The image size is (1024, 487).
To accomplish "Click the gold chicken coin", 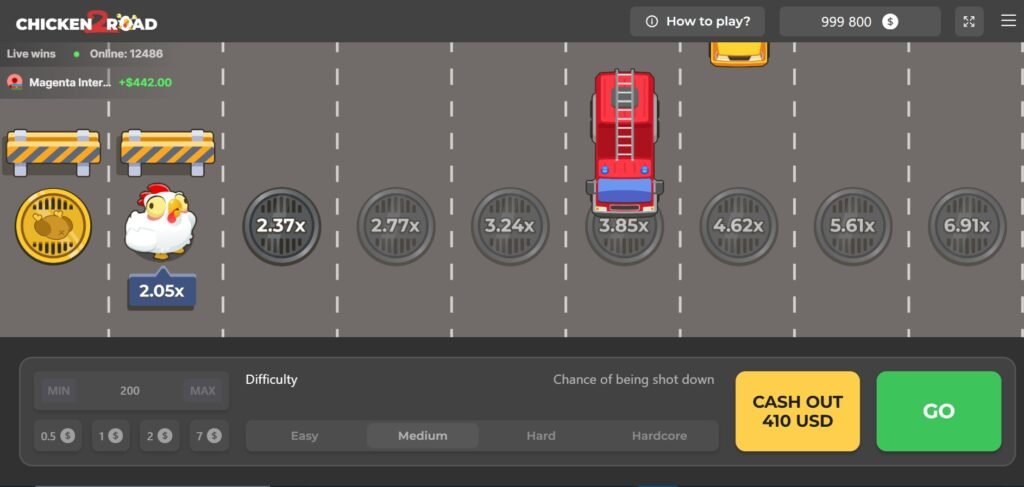I will coord(53,226).
